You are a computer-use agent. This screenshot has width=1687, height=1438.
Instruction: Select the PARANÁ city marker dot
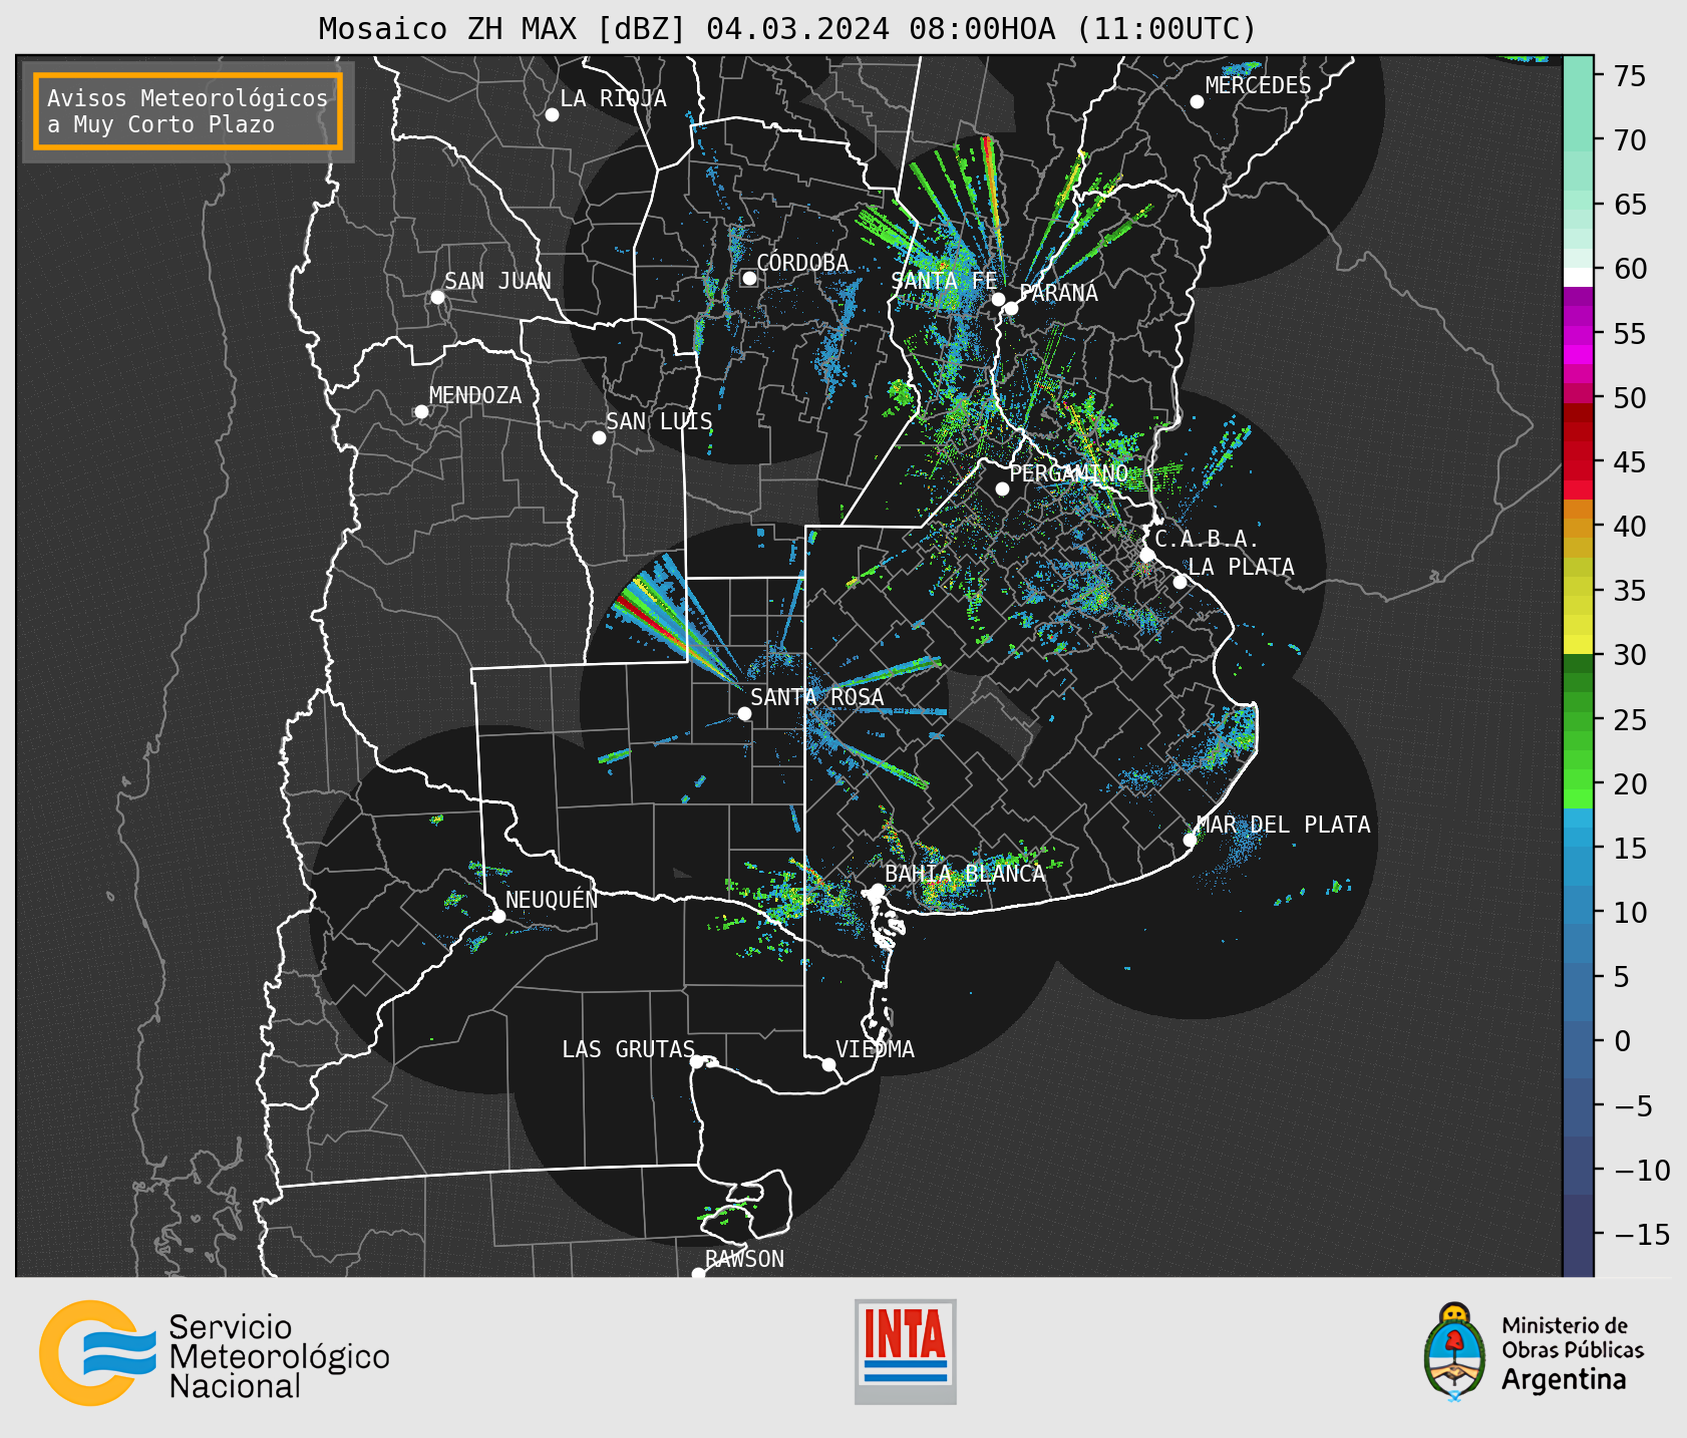1011,308
